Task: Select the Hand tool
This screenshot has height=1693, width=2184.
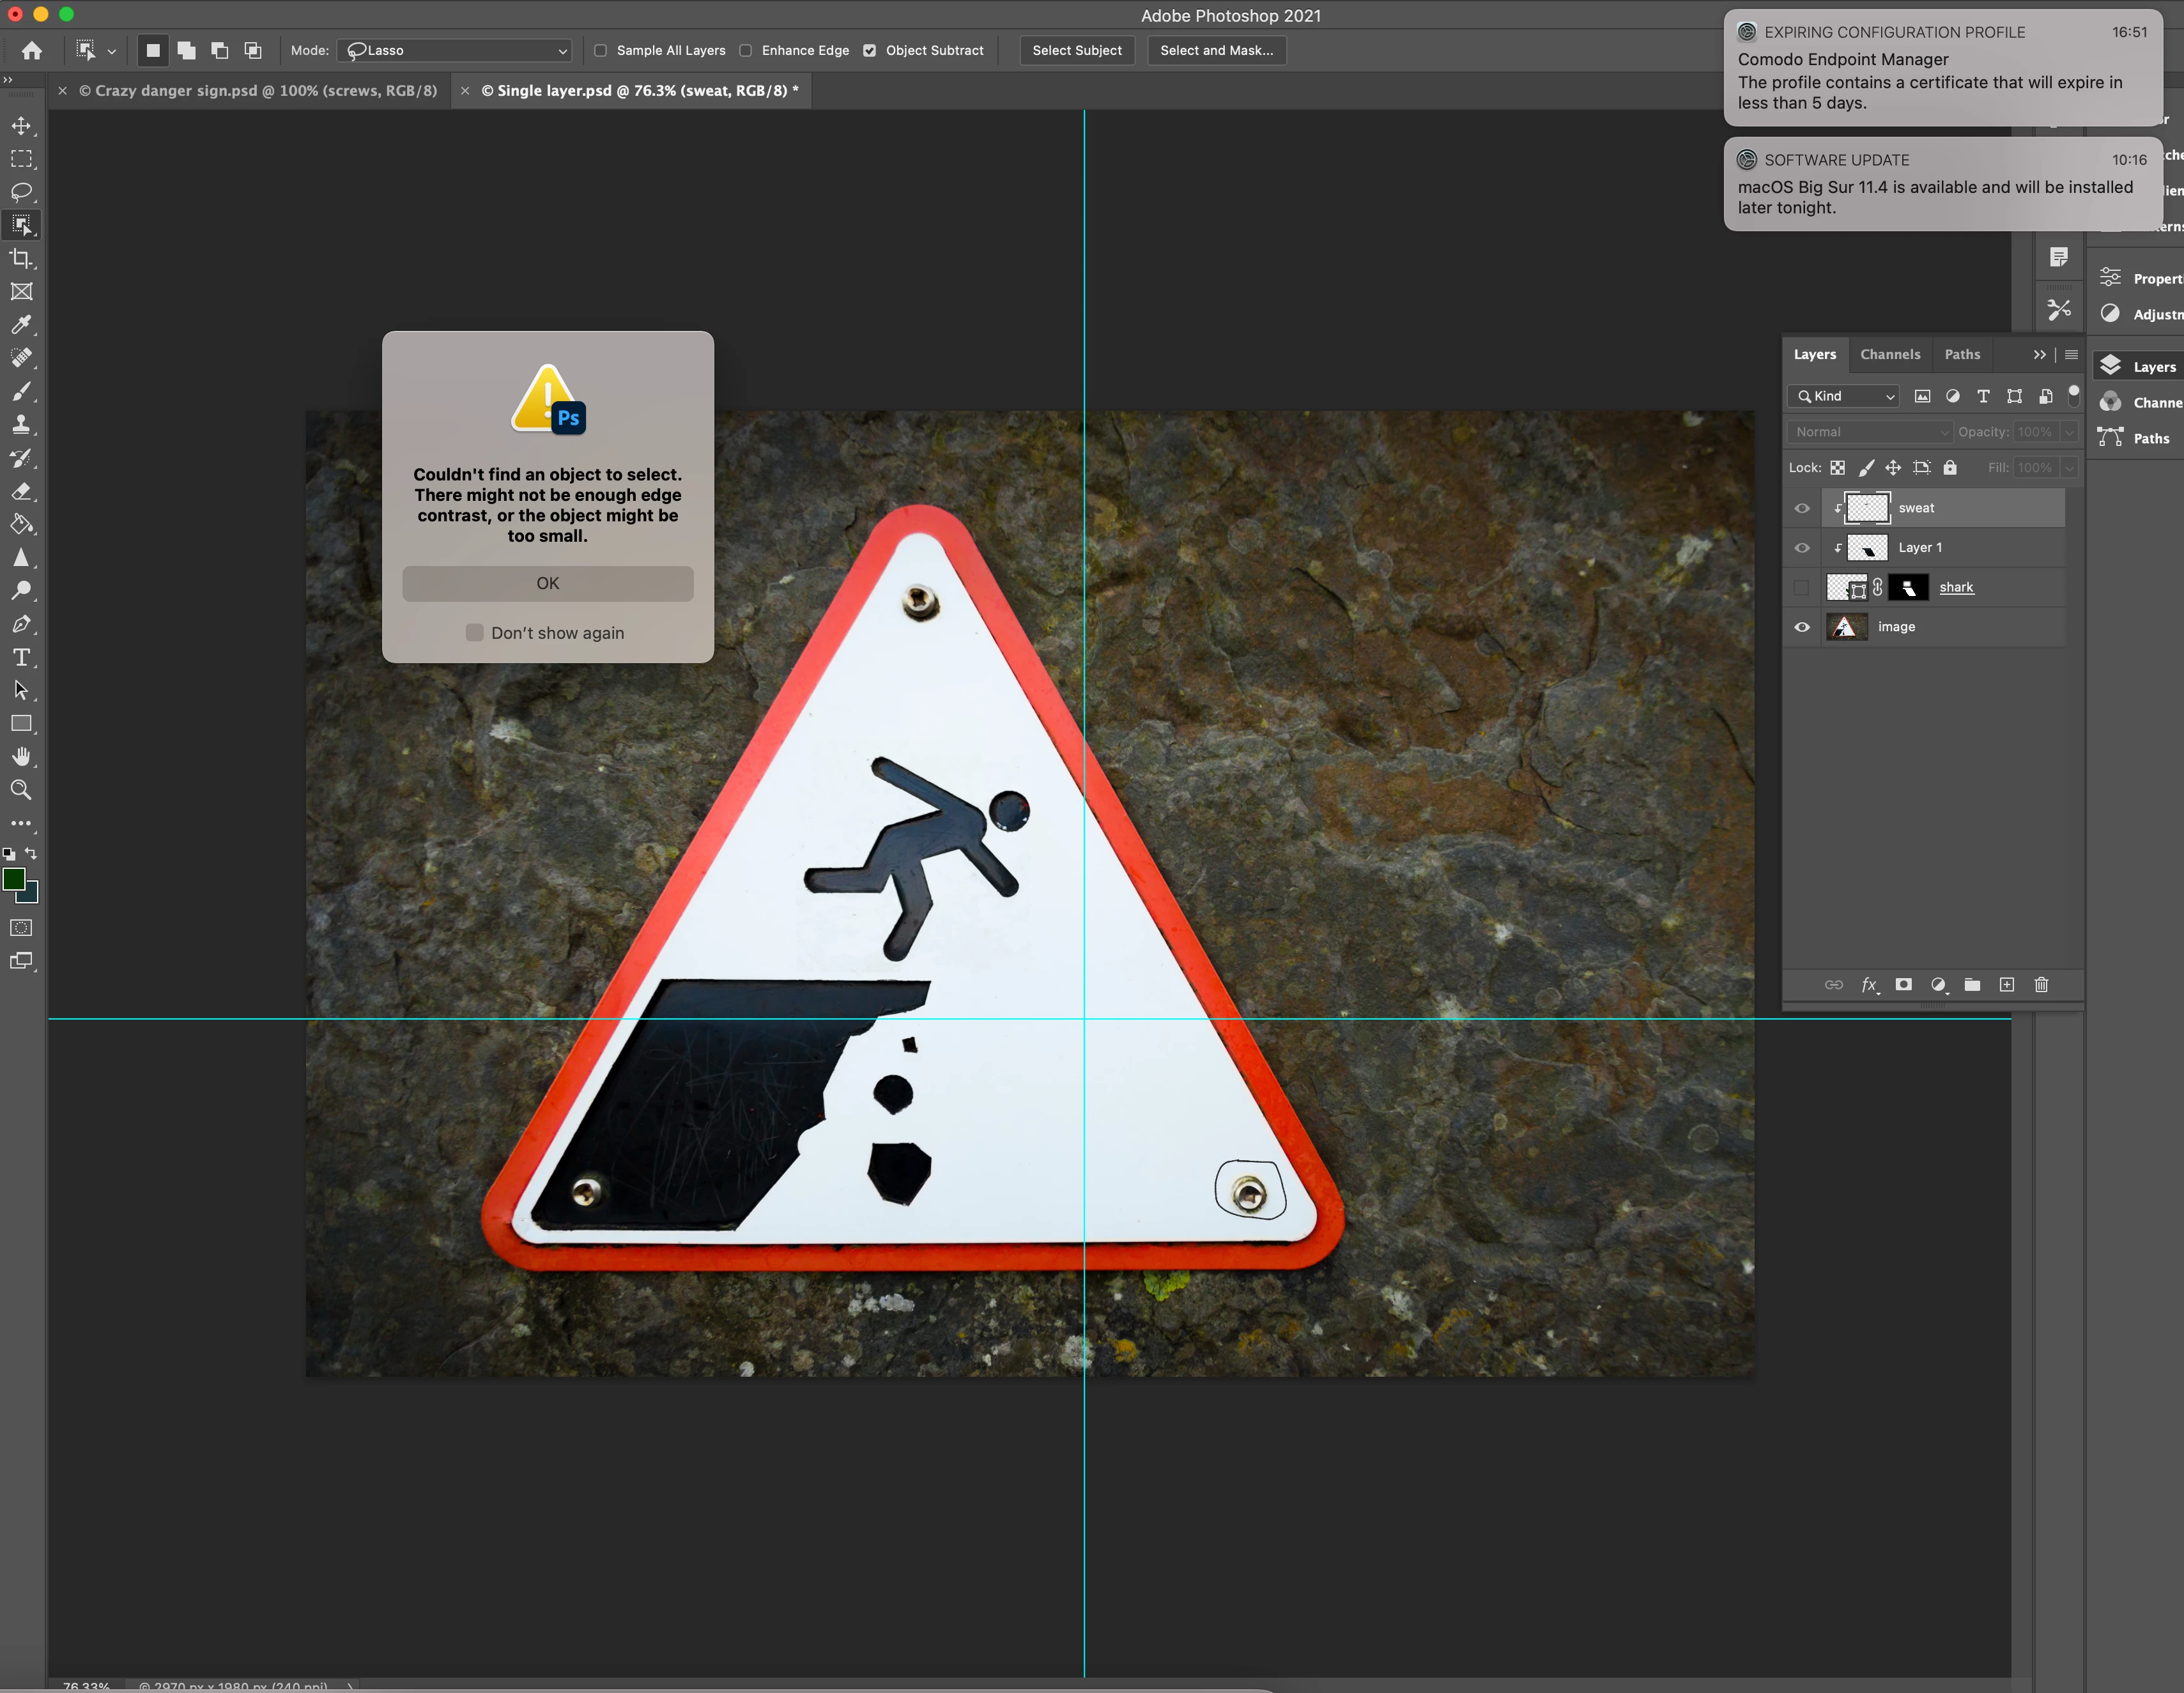Action: point(21,756)
